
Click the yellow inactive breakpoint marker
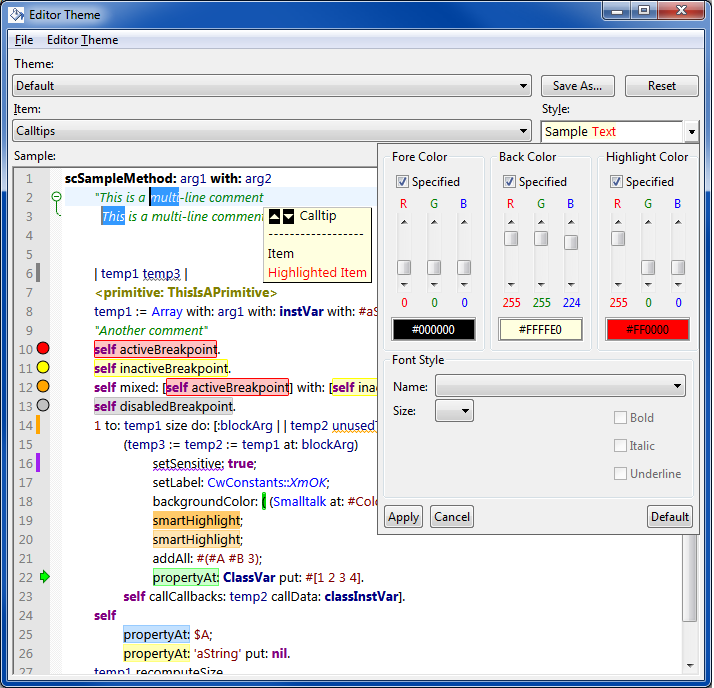pos(43,368)
